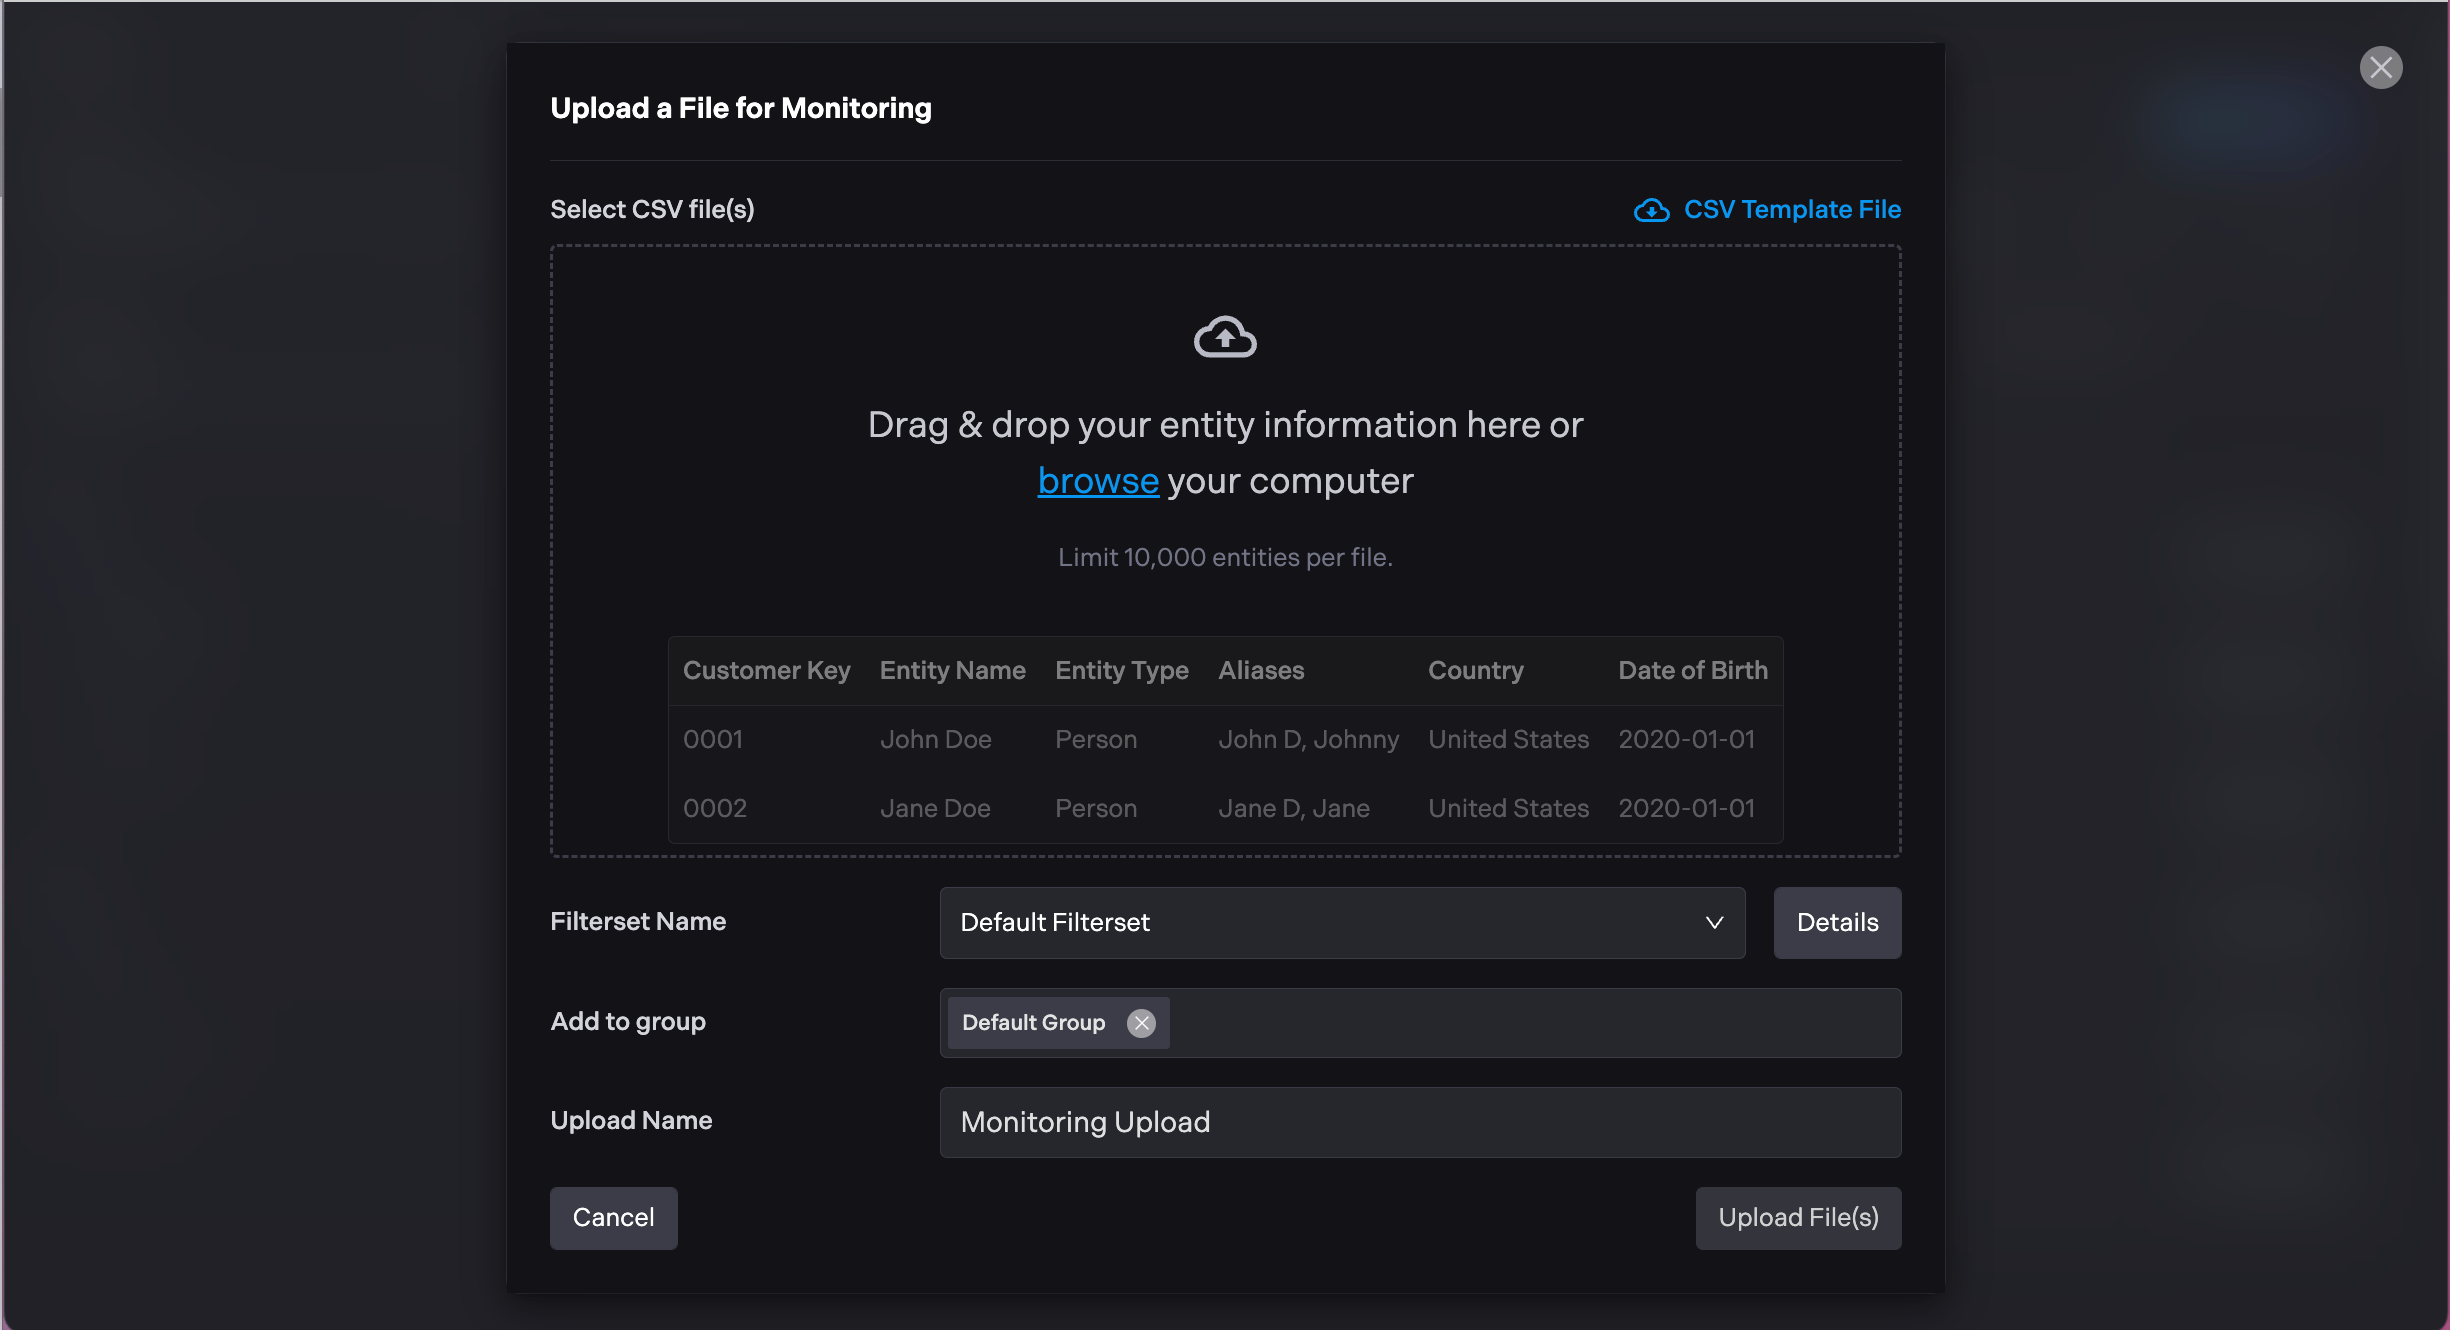Image resolution: width=2450 pixels, height=1330 pixels.
Task: Expand the Filterset Name dropdown arrow
Action: (x=1714, y=922)
